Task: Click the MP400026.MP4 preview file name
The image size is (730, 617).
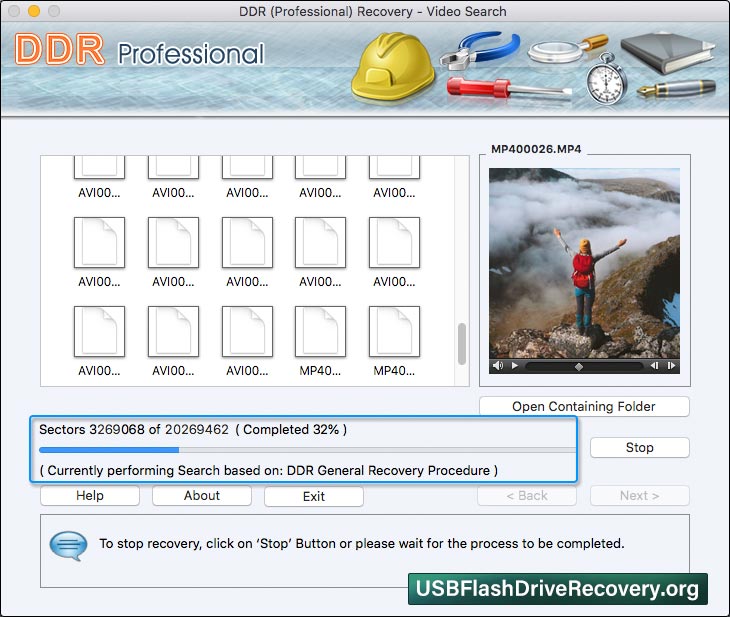Action: (x=536, y=149)
